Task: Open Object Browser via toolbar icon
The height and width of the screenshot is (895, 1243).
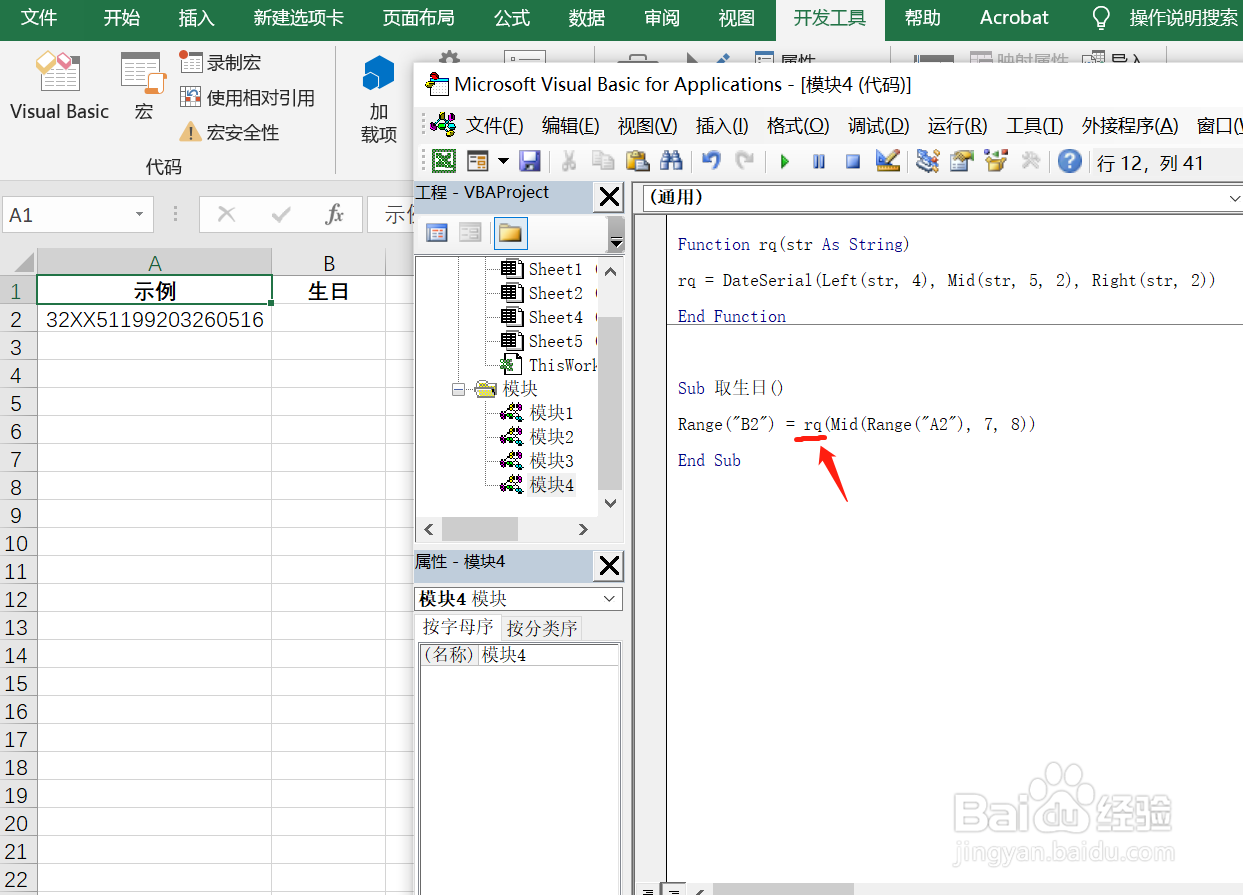Action: (x=995, y=161)
